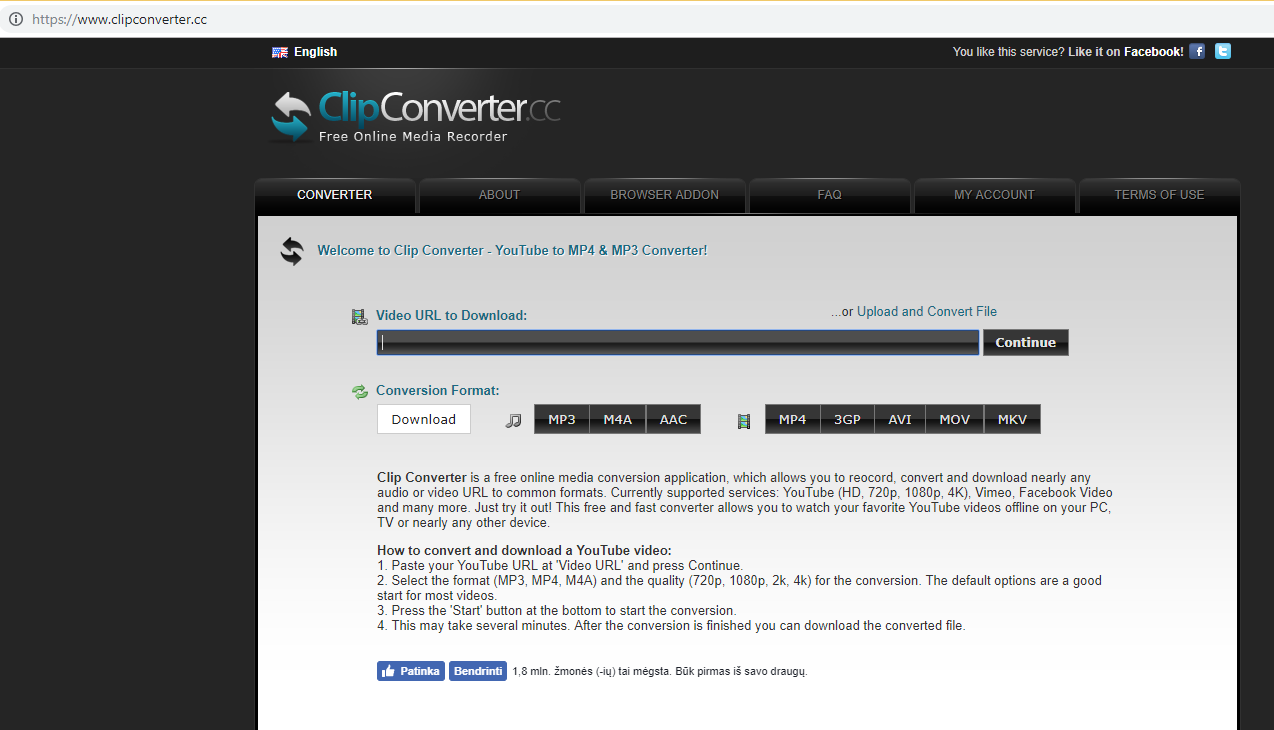This screenshot has height=730, width=1274.
Task: Click the site info icon in address bar
Action: (x=16, y=19)
